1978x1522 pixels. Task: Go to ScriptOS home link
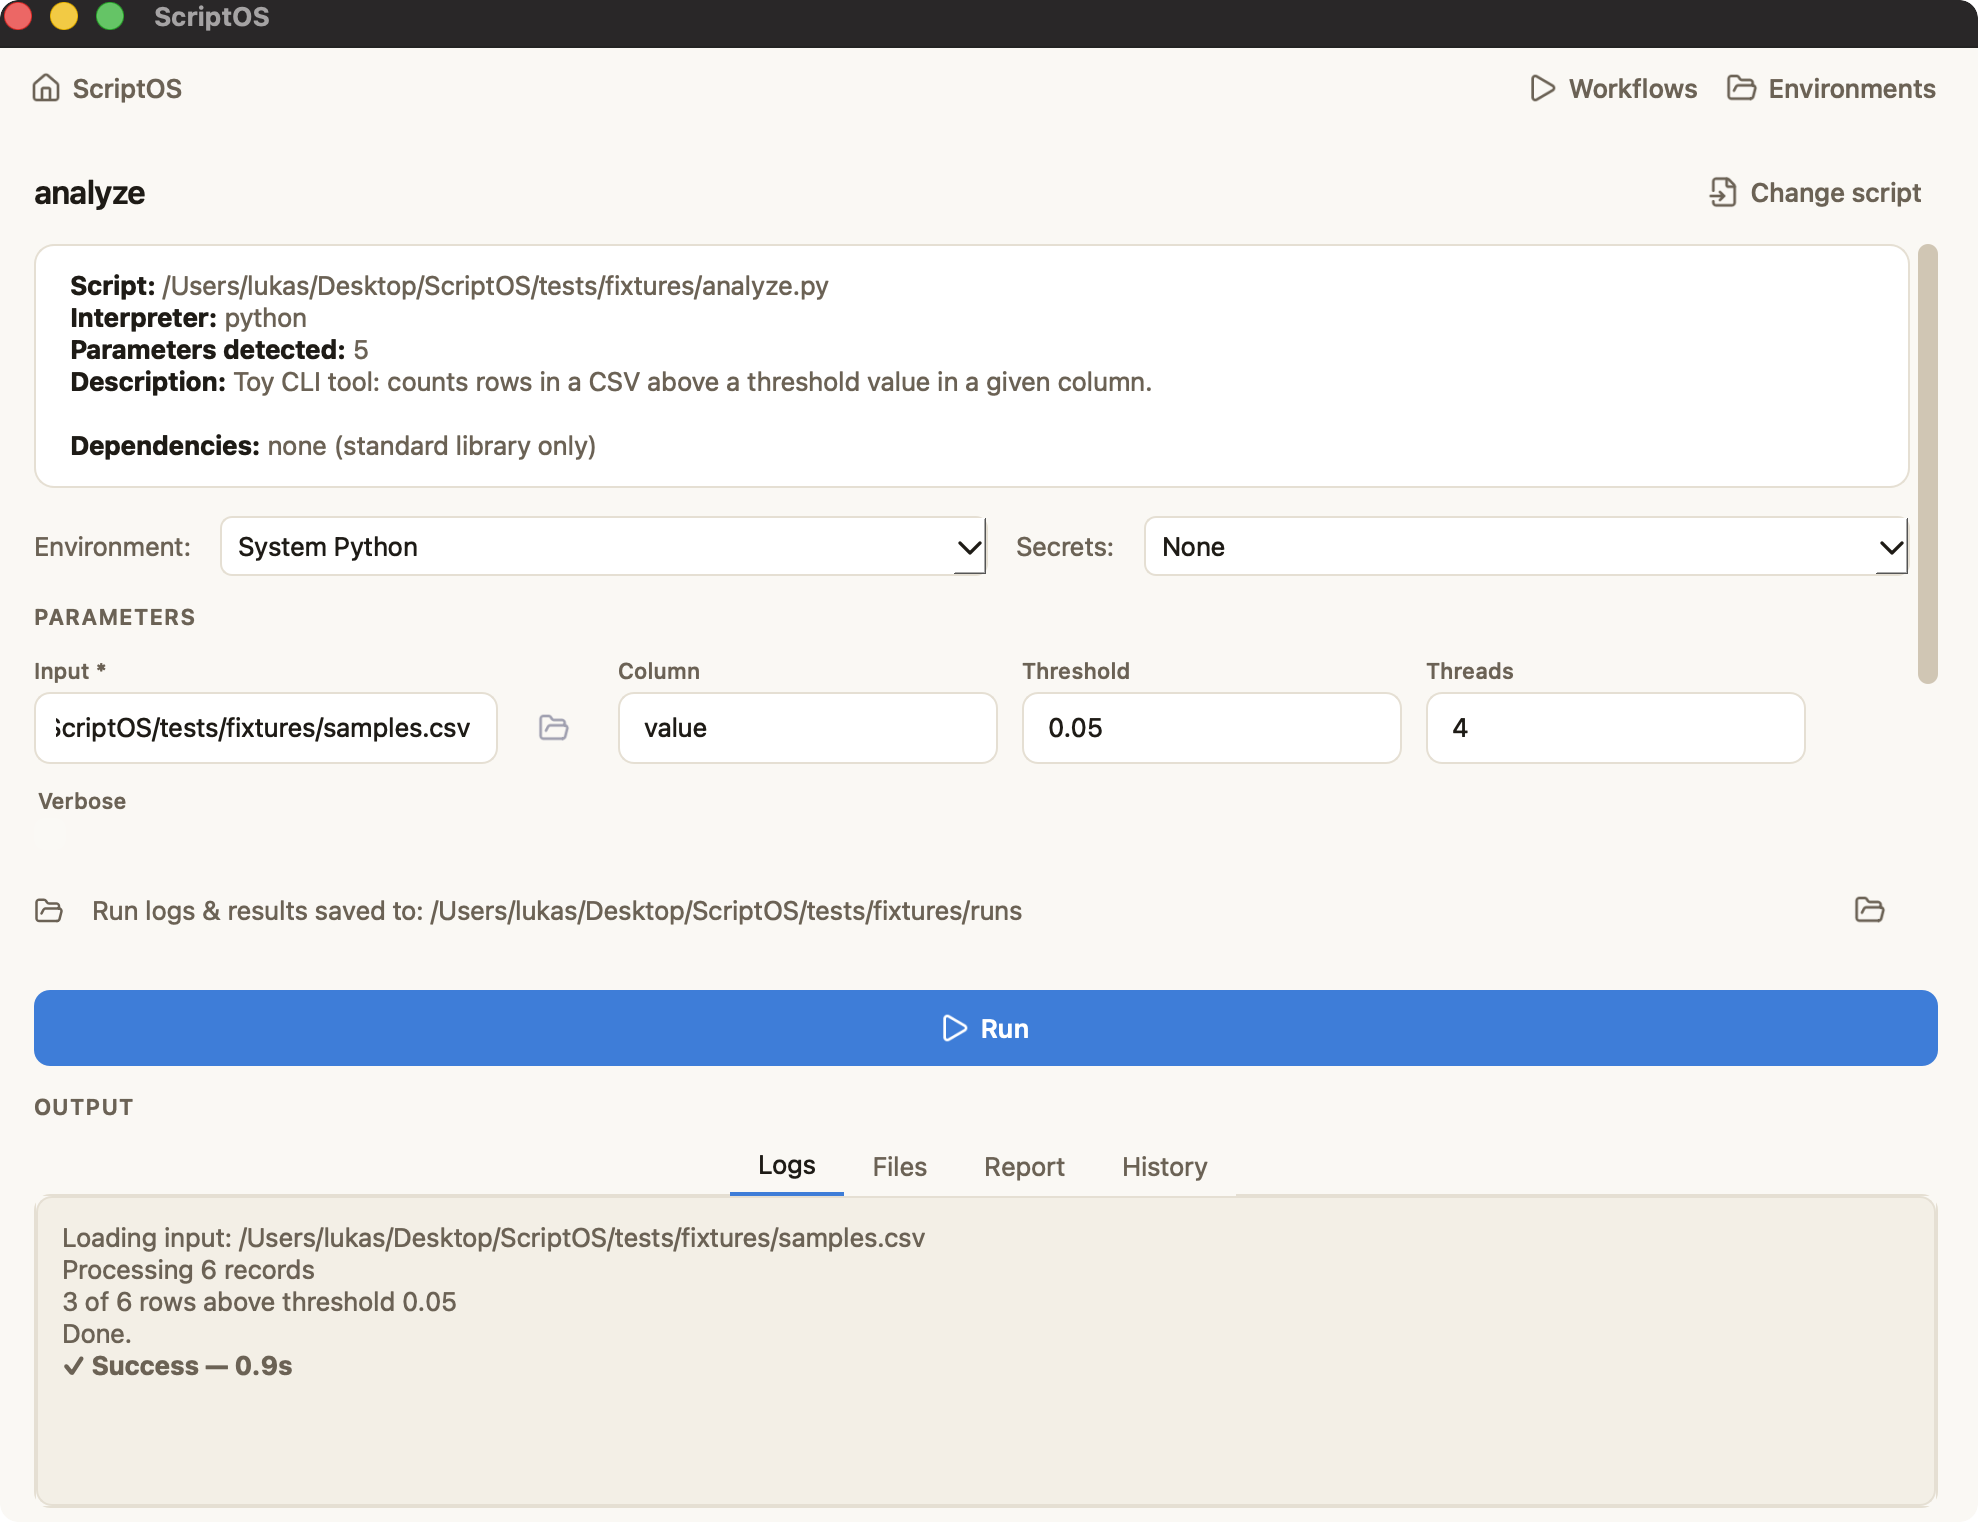click(107, 88)
